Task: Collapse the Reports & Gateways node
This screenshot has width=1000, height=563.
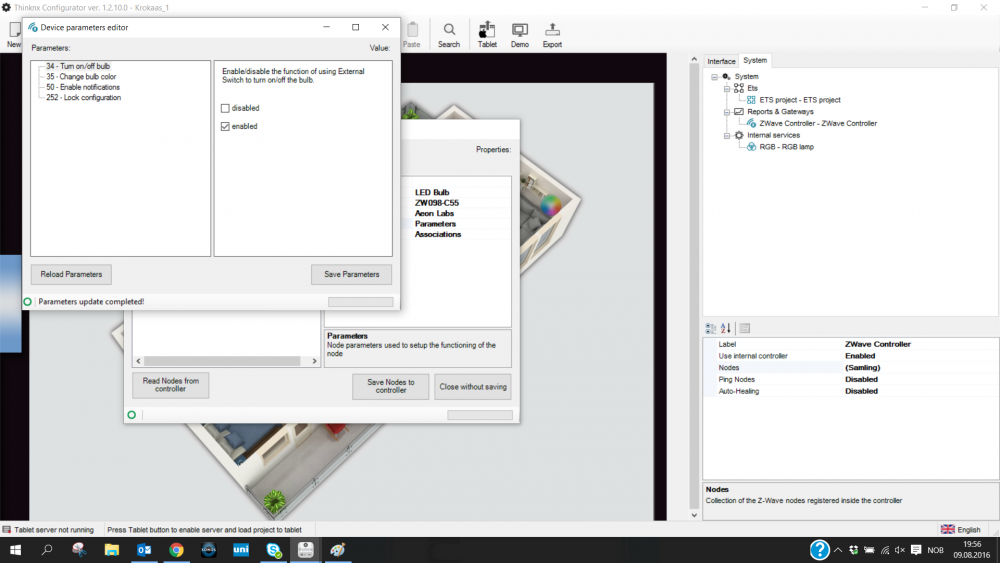Action: pos(727,112)
